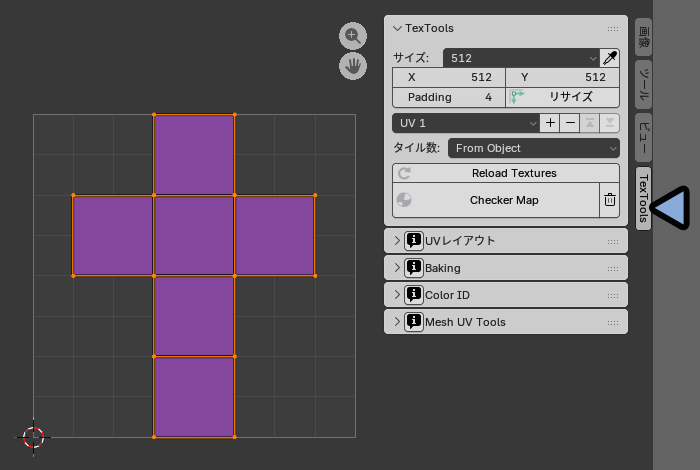
Task: Collapse the TexTools panel header
Action: point(397,29)
